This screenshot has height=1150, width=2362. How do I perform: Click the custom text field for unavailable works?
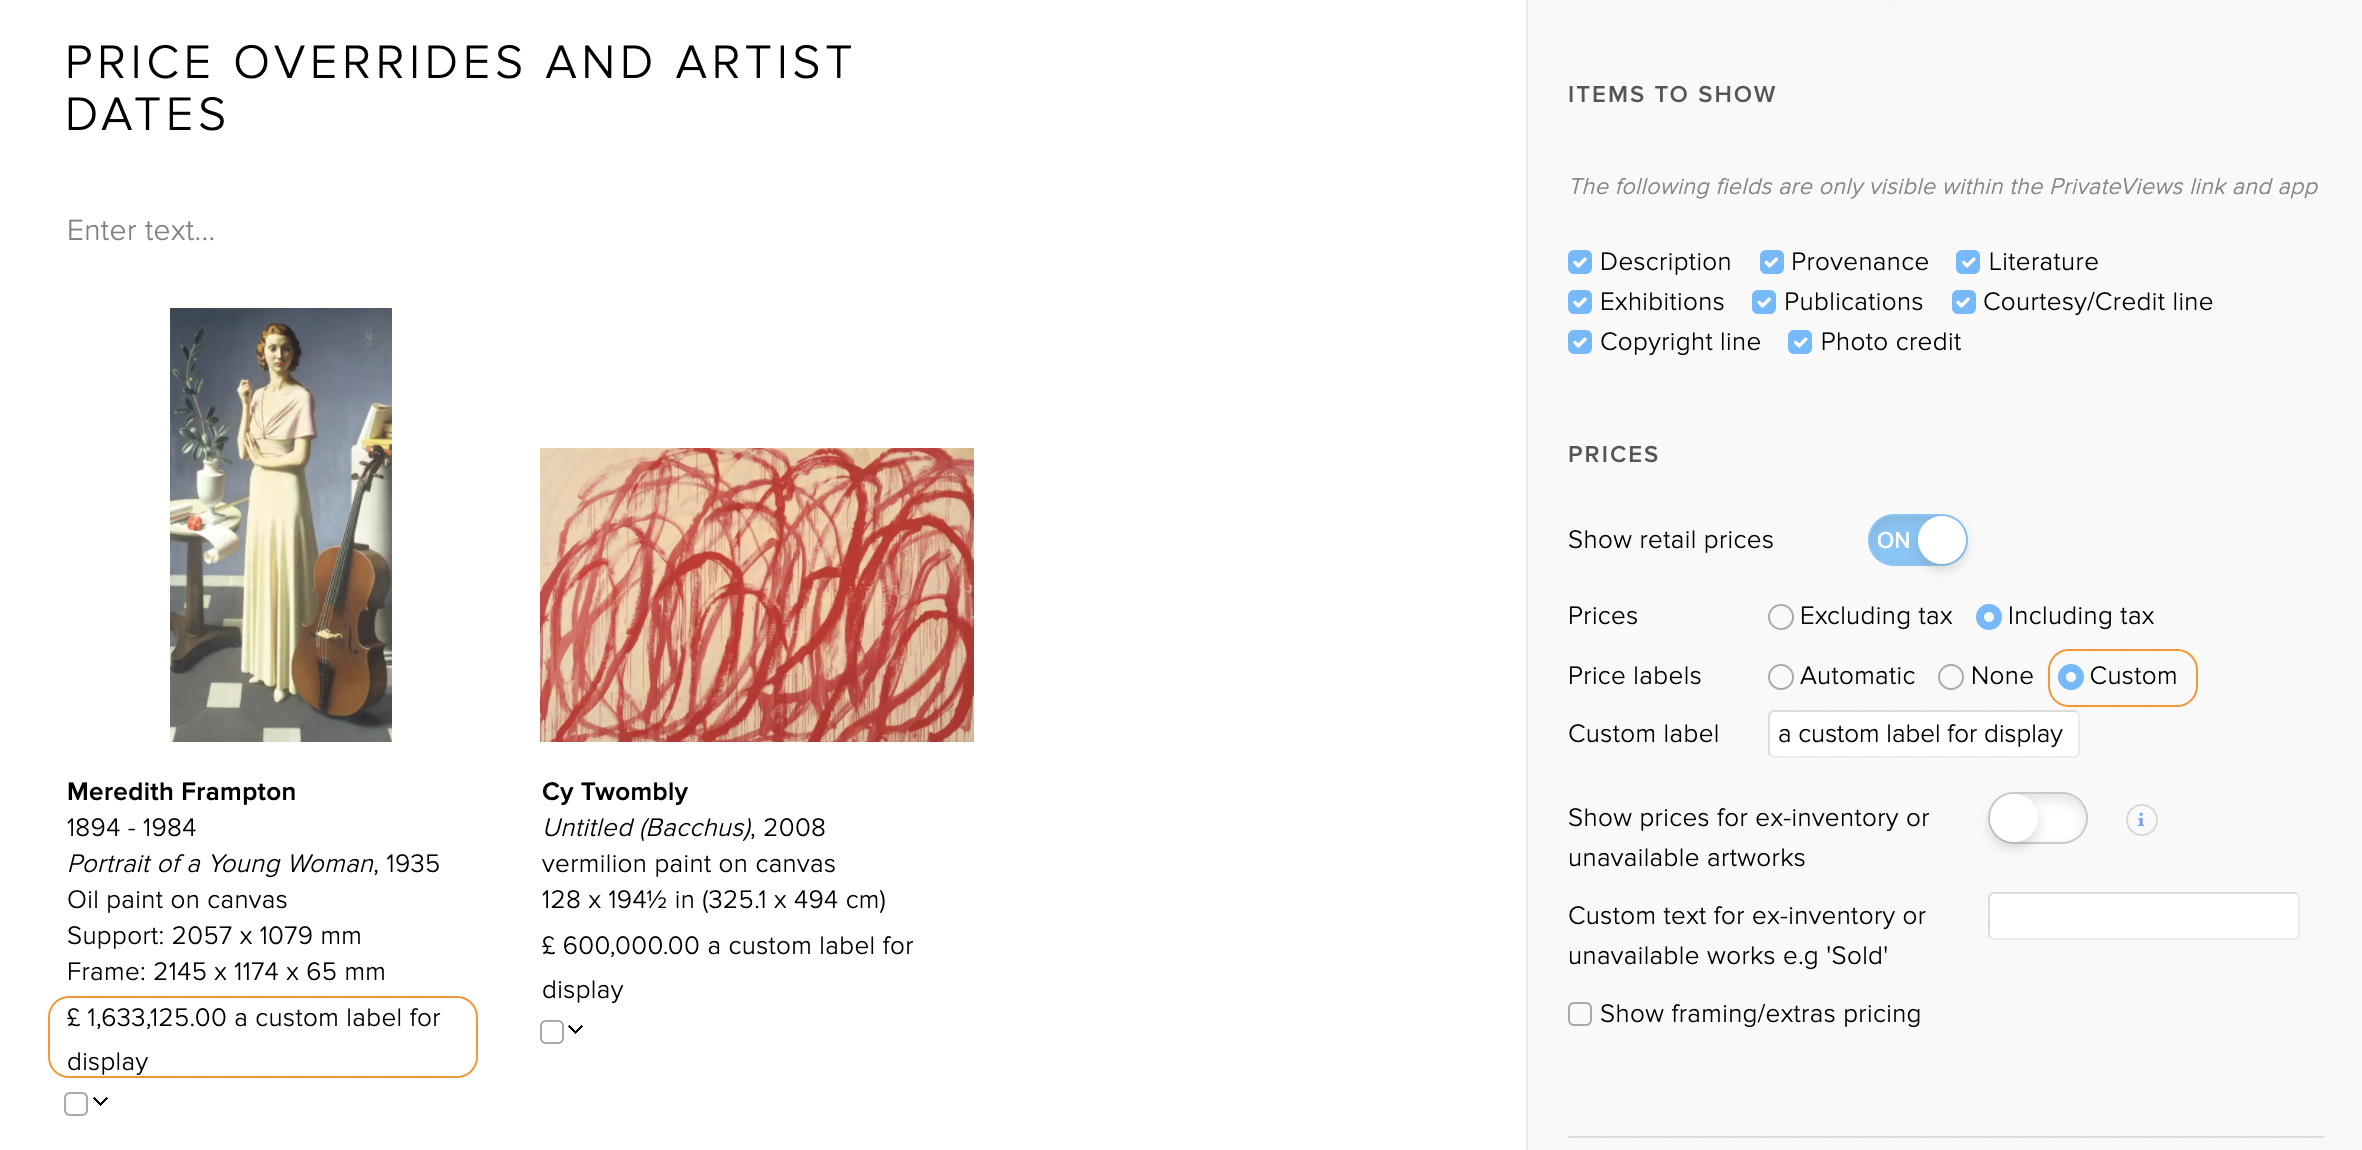pos(2143,916)
